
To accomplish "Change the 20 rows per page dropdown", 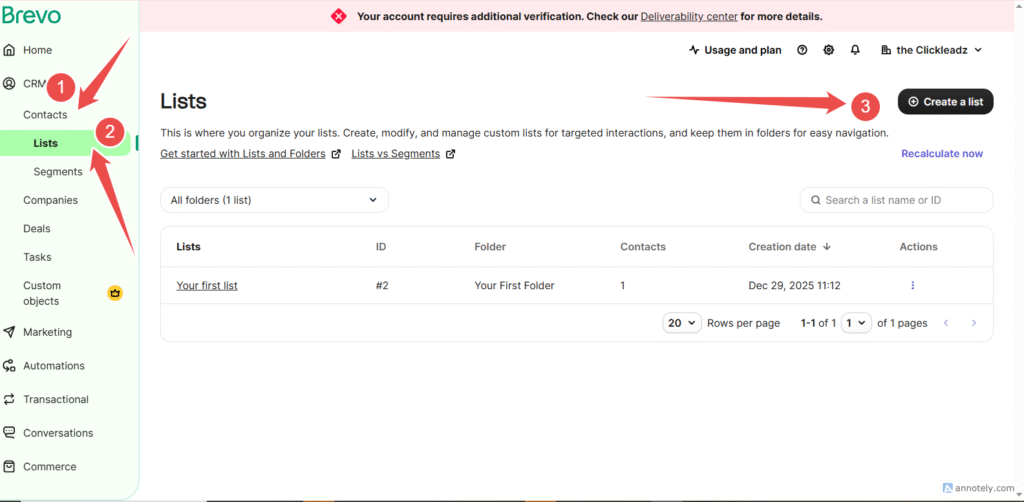I will click(682, 323).
